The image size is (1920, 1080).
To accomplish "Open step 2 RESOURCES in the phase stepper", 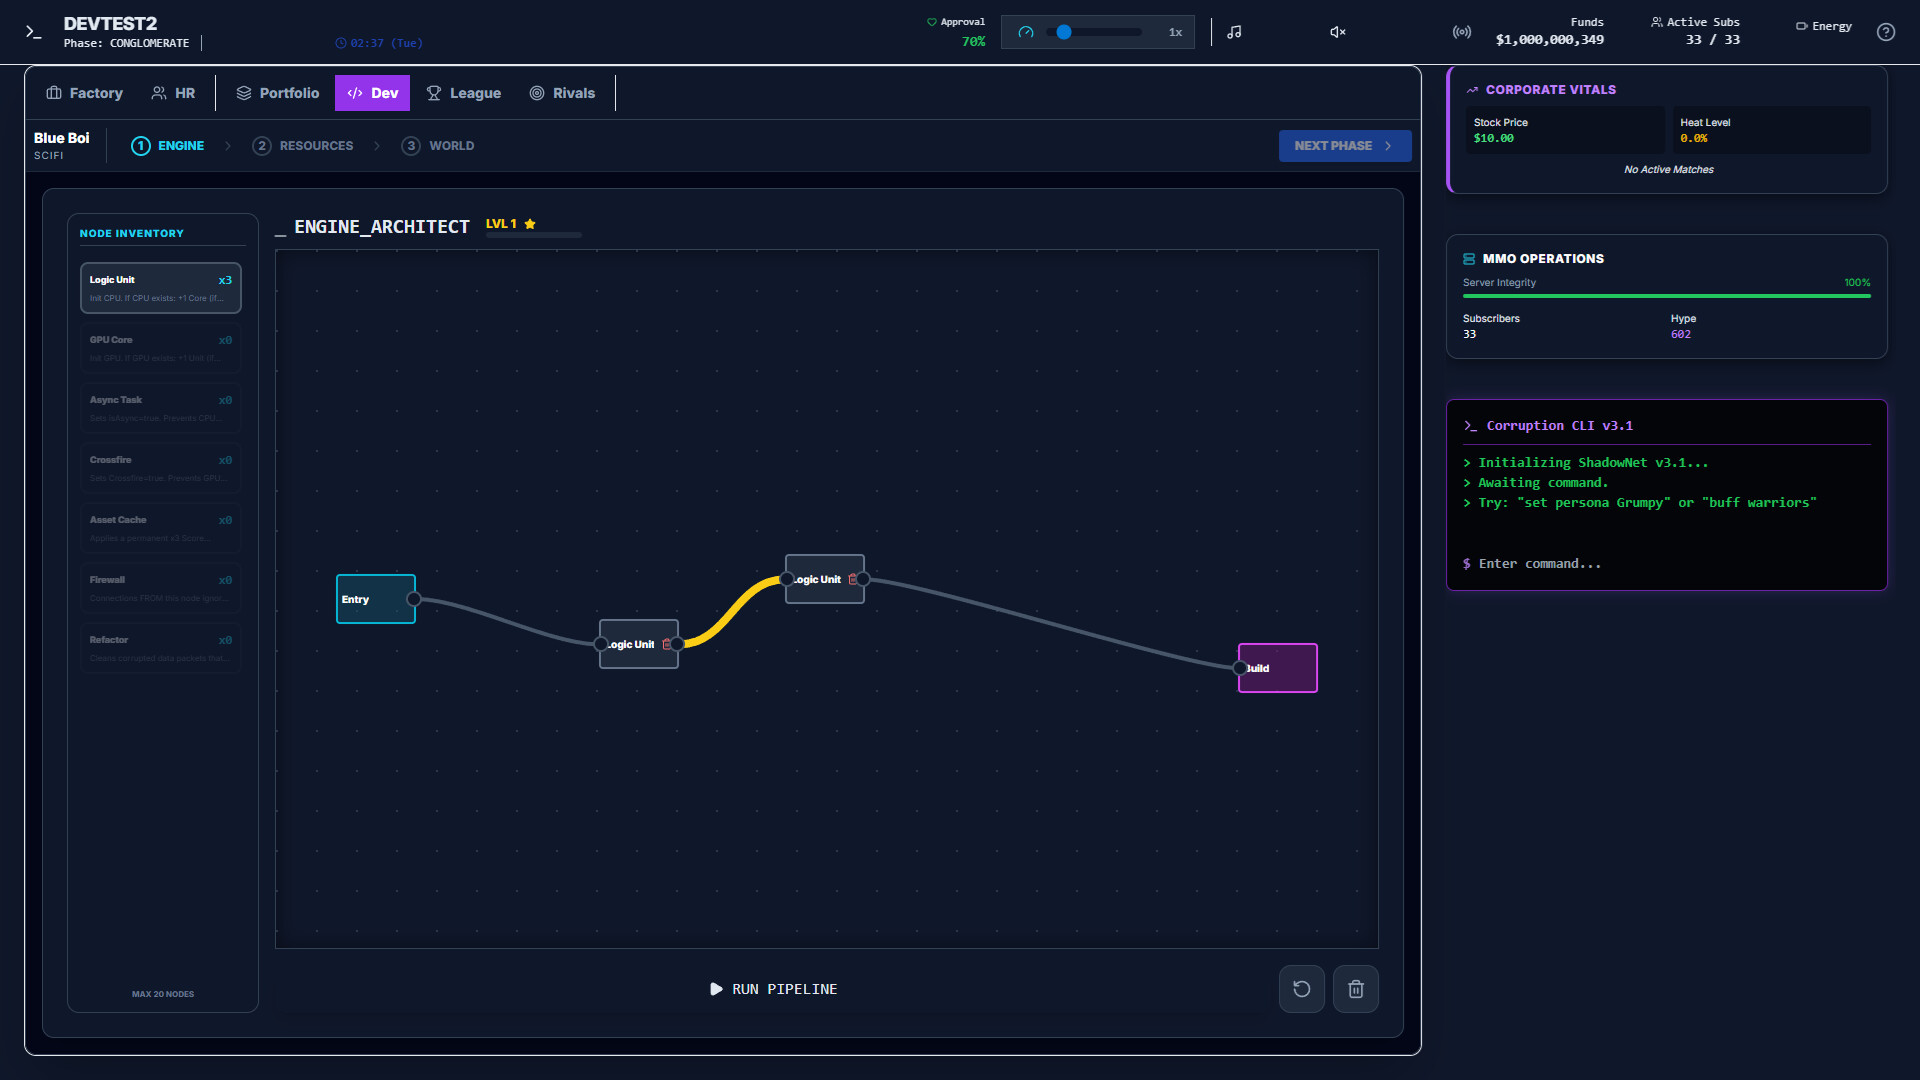I will point(303,145).
